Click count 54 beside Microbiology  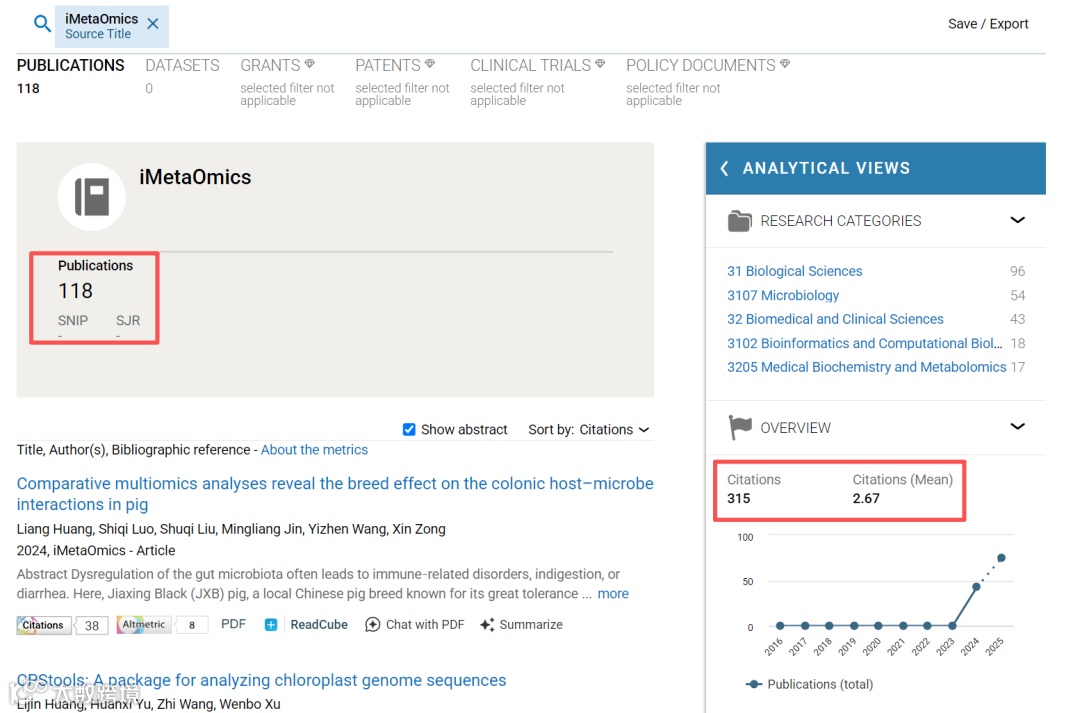[x=1017, y=296]
